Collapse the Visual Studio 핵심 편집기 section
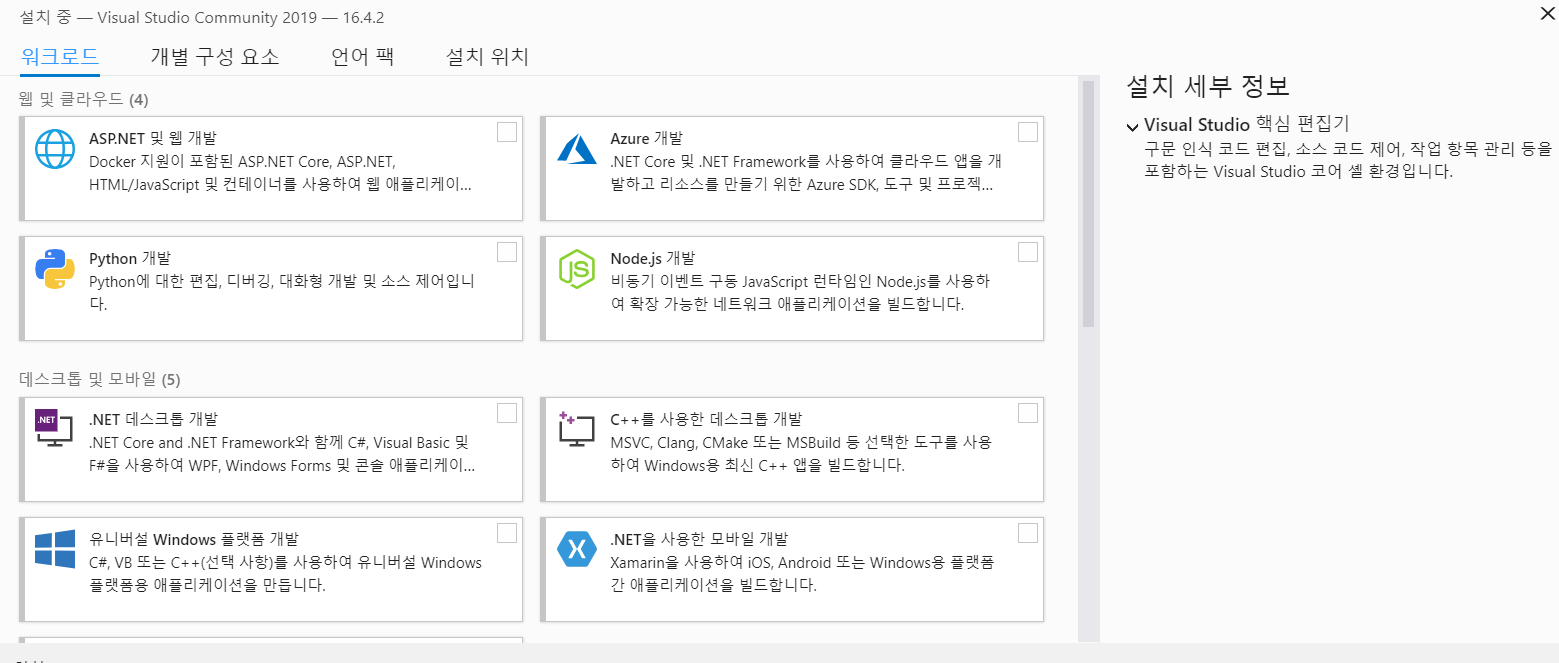This screenshot has height=663, width=1559. [x=1132, y=127]
